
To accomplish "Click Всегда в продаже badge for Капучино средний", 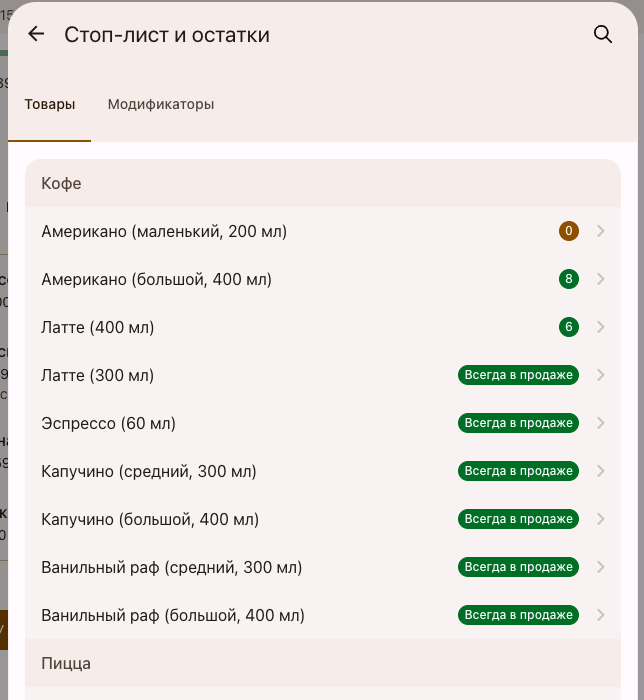I will pos(518,471).
